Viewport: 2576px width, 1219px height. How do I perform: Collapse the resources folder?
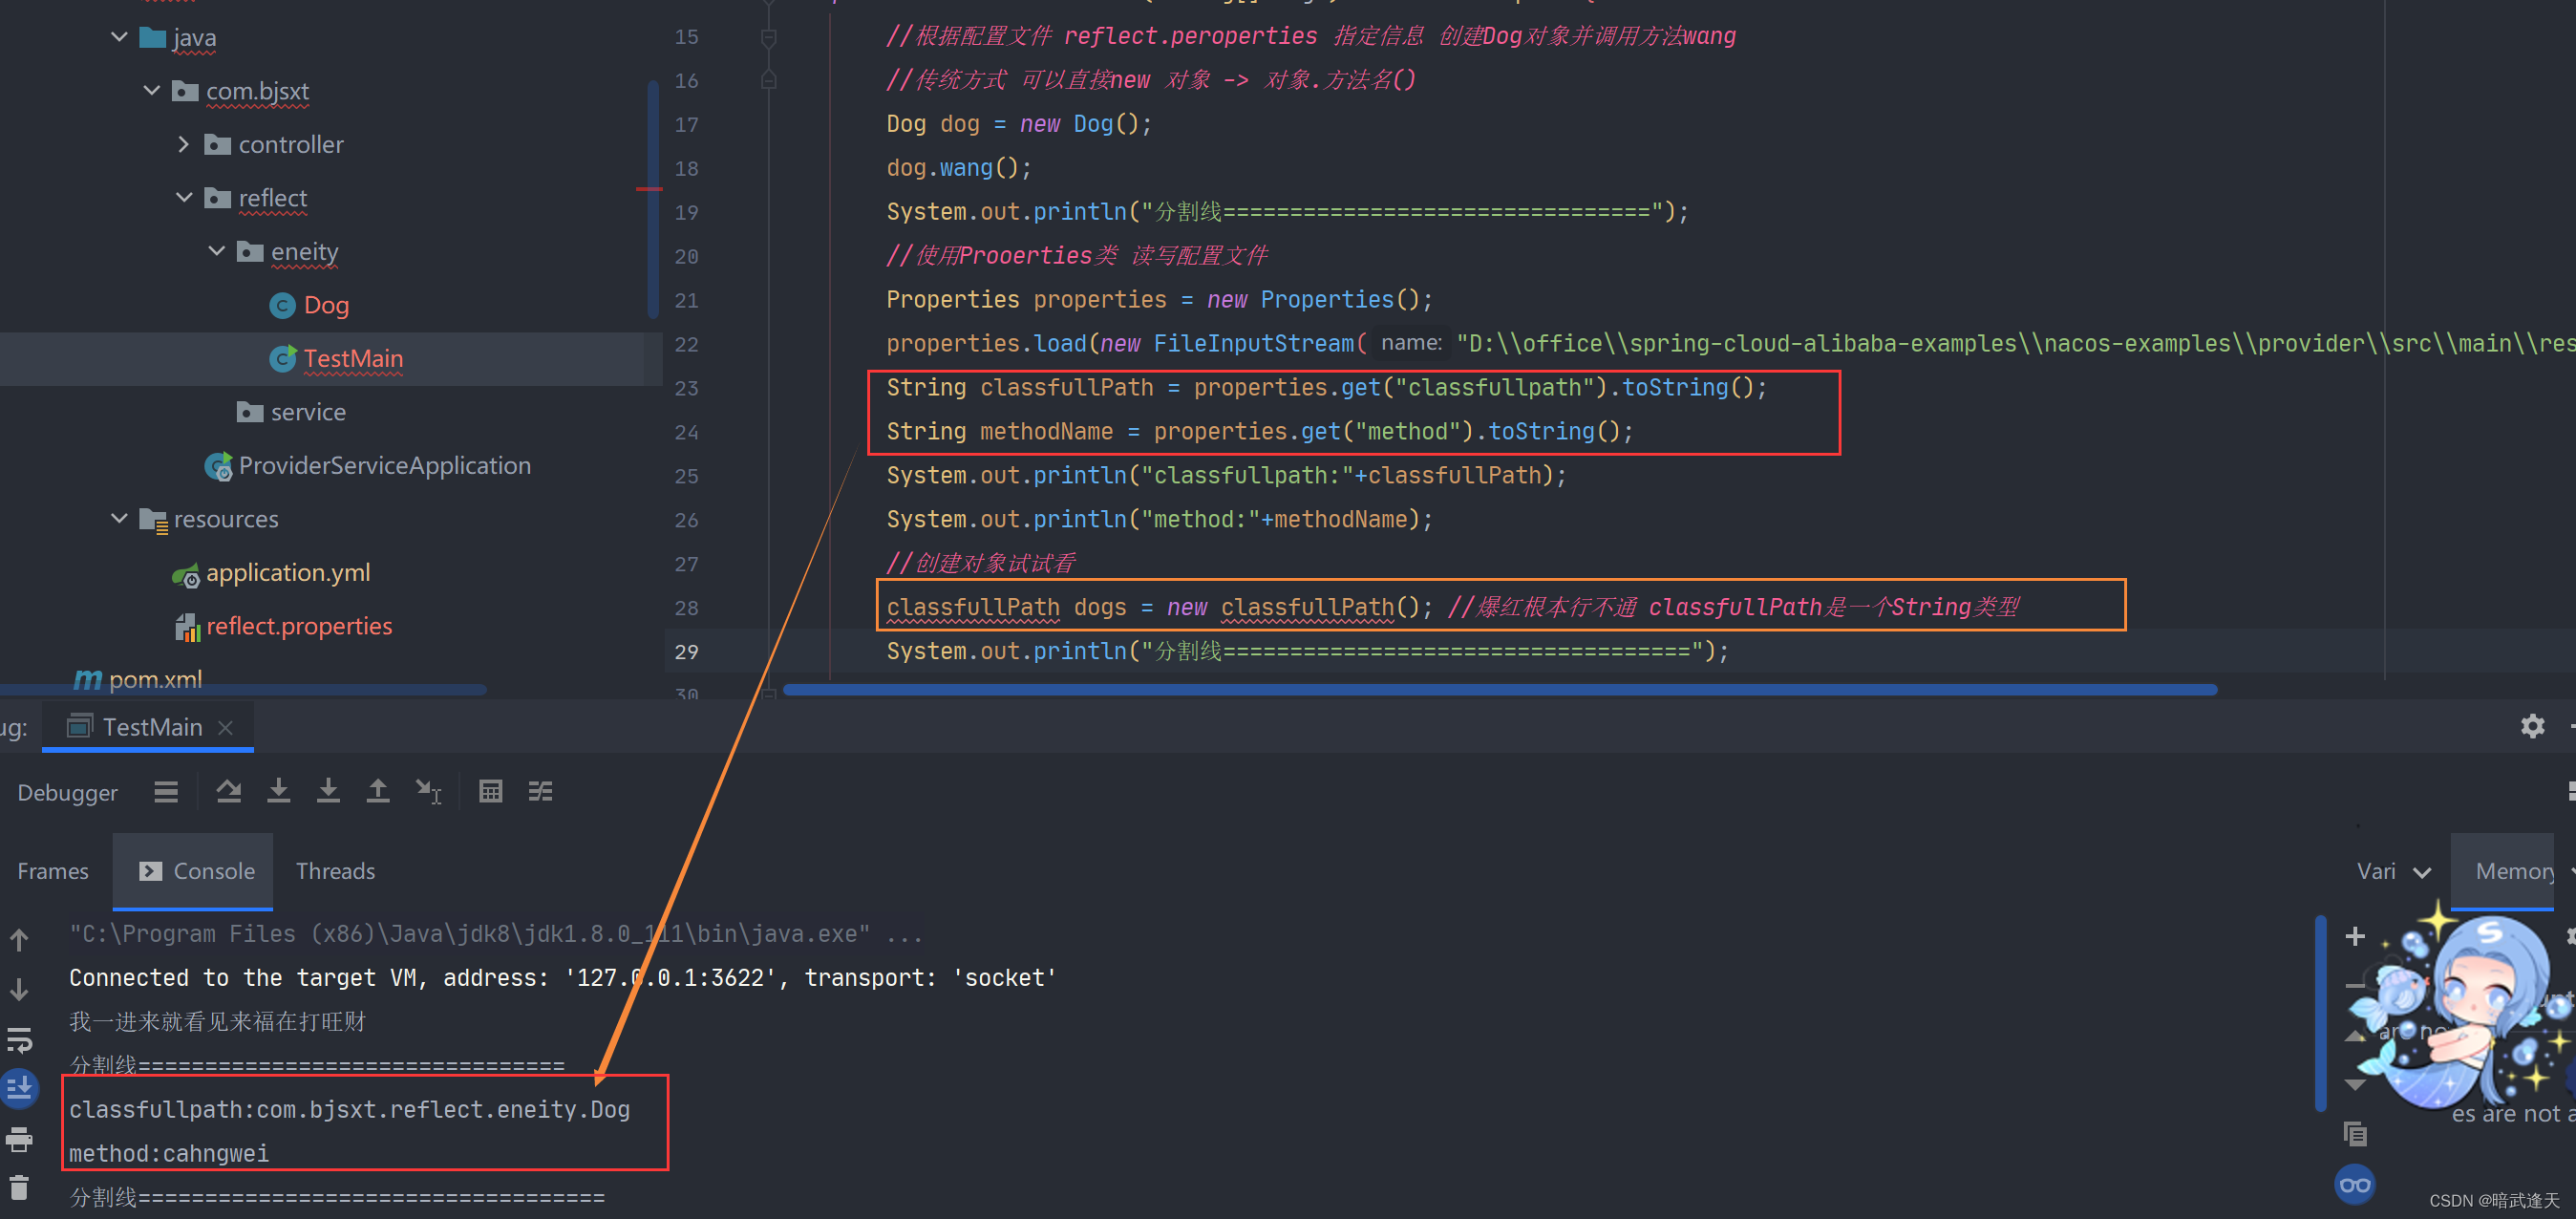coord(119,519)
